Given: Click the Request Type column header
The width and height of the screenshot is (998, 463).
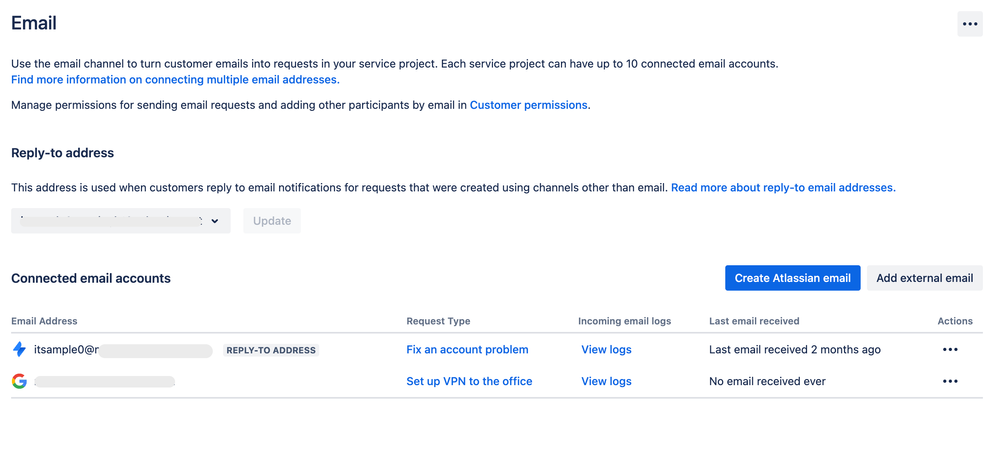Looking at the screenshot, I should [438, 321].
